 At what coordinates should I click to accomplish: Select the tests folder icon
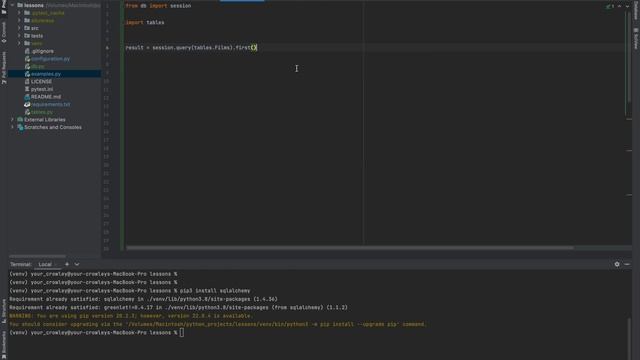[x=27, y=36]
